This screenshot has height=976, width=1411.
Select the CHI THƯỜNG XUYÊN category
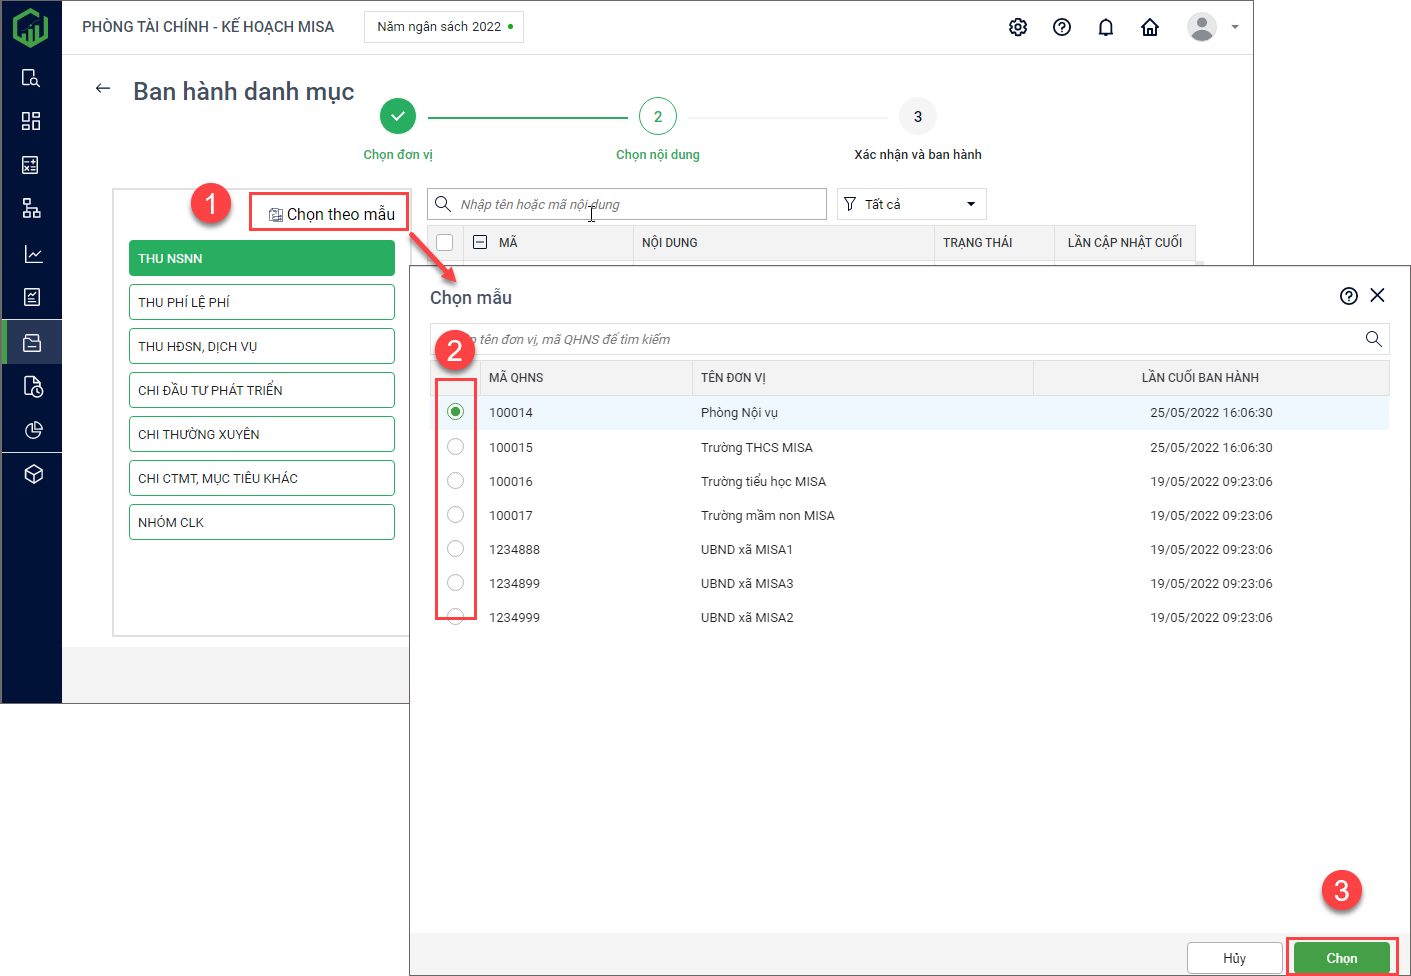point(262,434)
